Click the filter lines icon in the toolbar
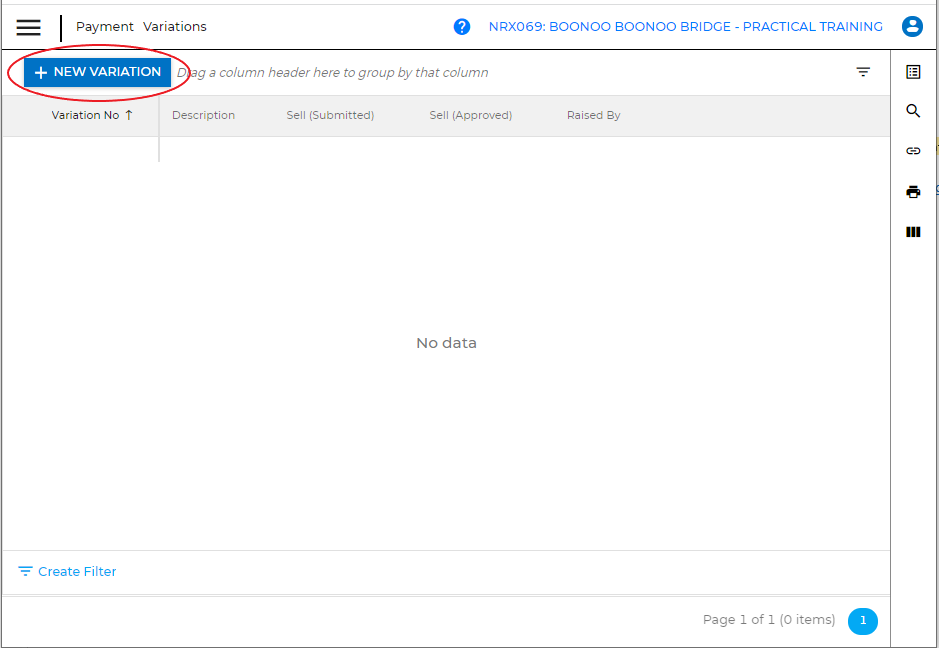Image resolution: width=939 pixels, height=648 pixels. tap(863, 72)
